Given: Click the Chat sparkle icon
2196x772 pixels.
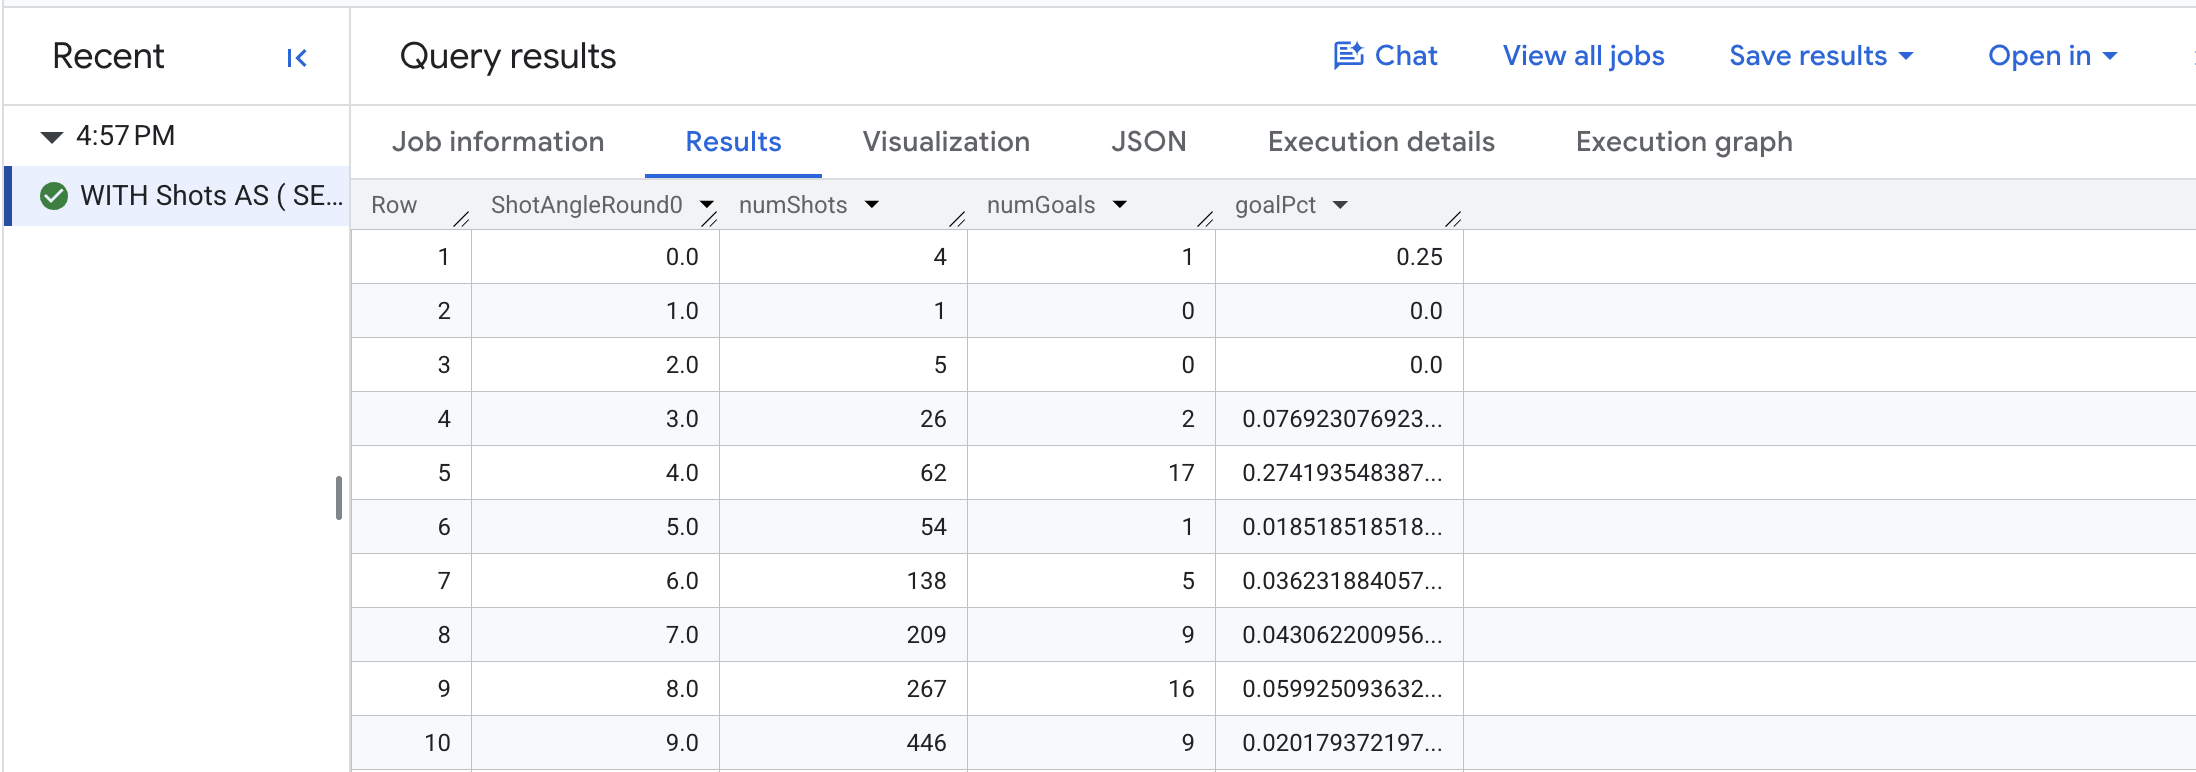Looking at the screenshot, I should pos(1349,56).
